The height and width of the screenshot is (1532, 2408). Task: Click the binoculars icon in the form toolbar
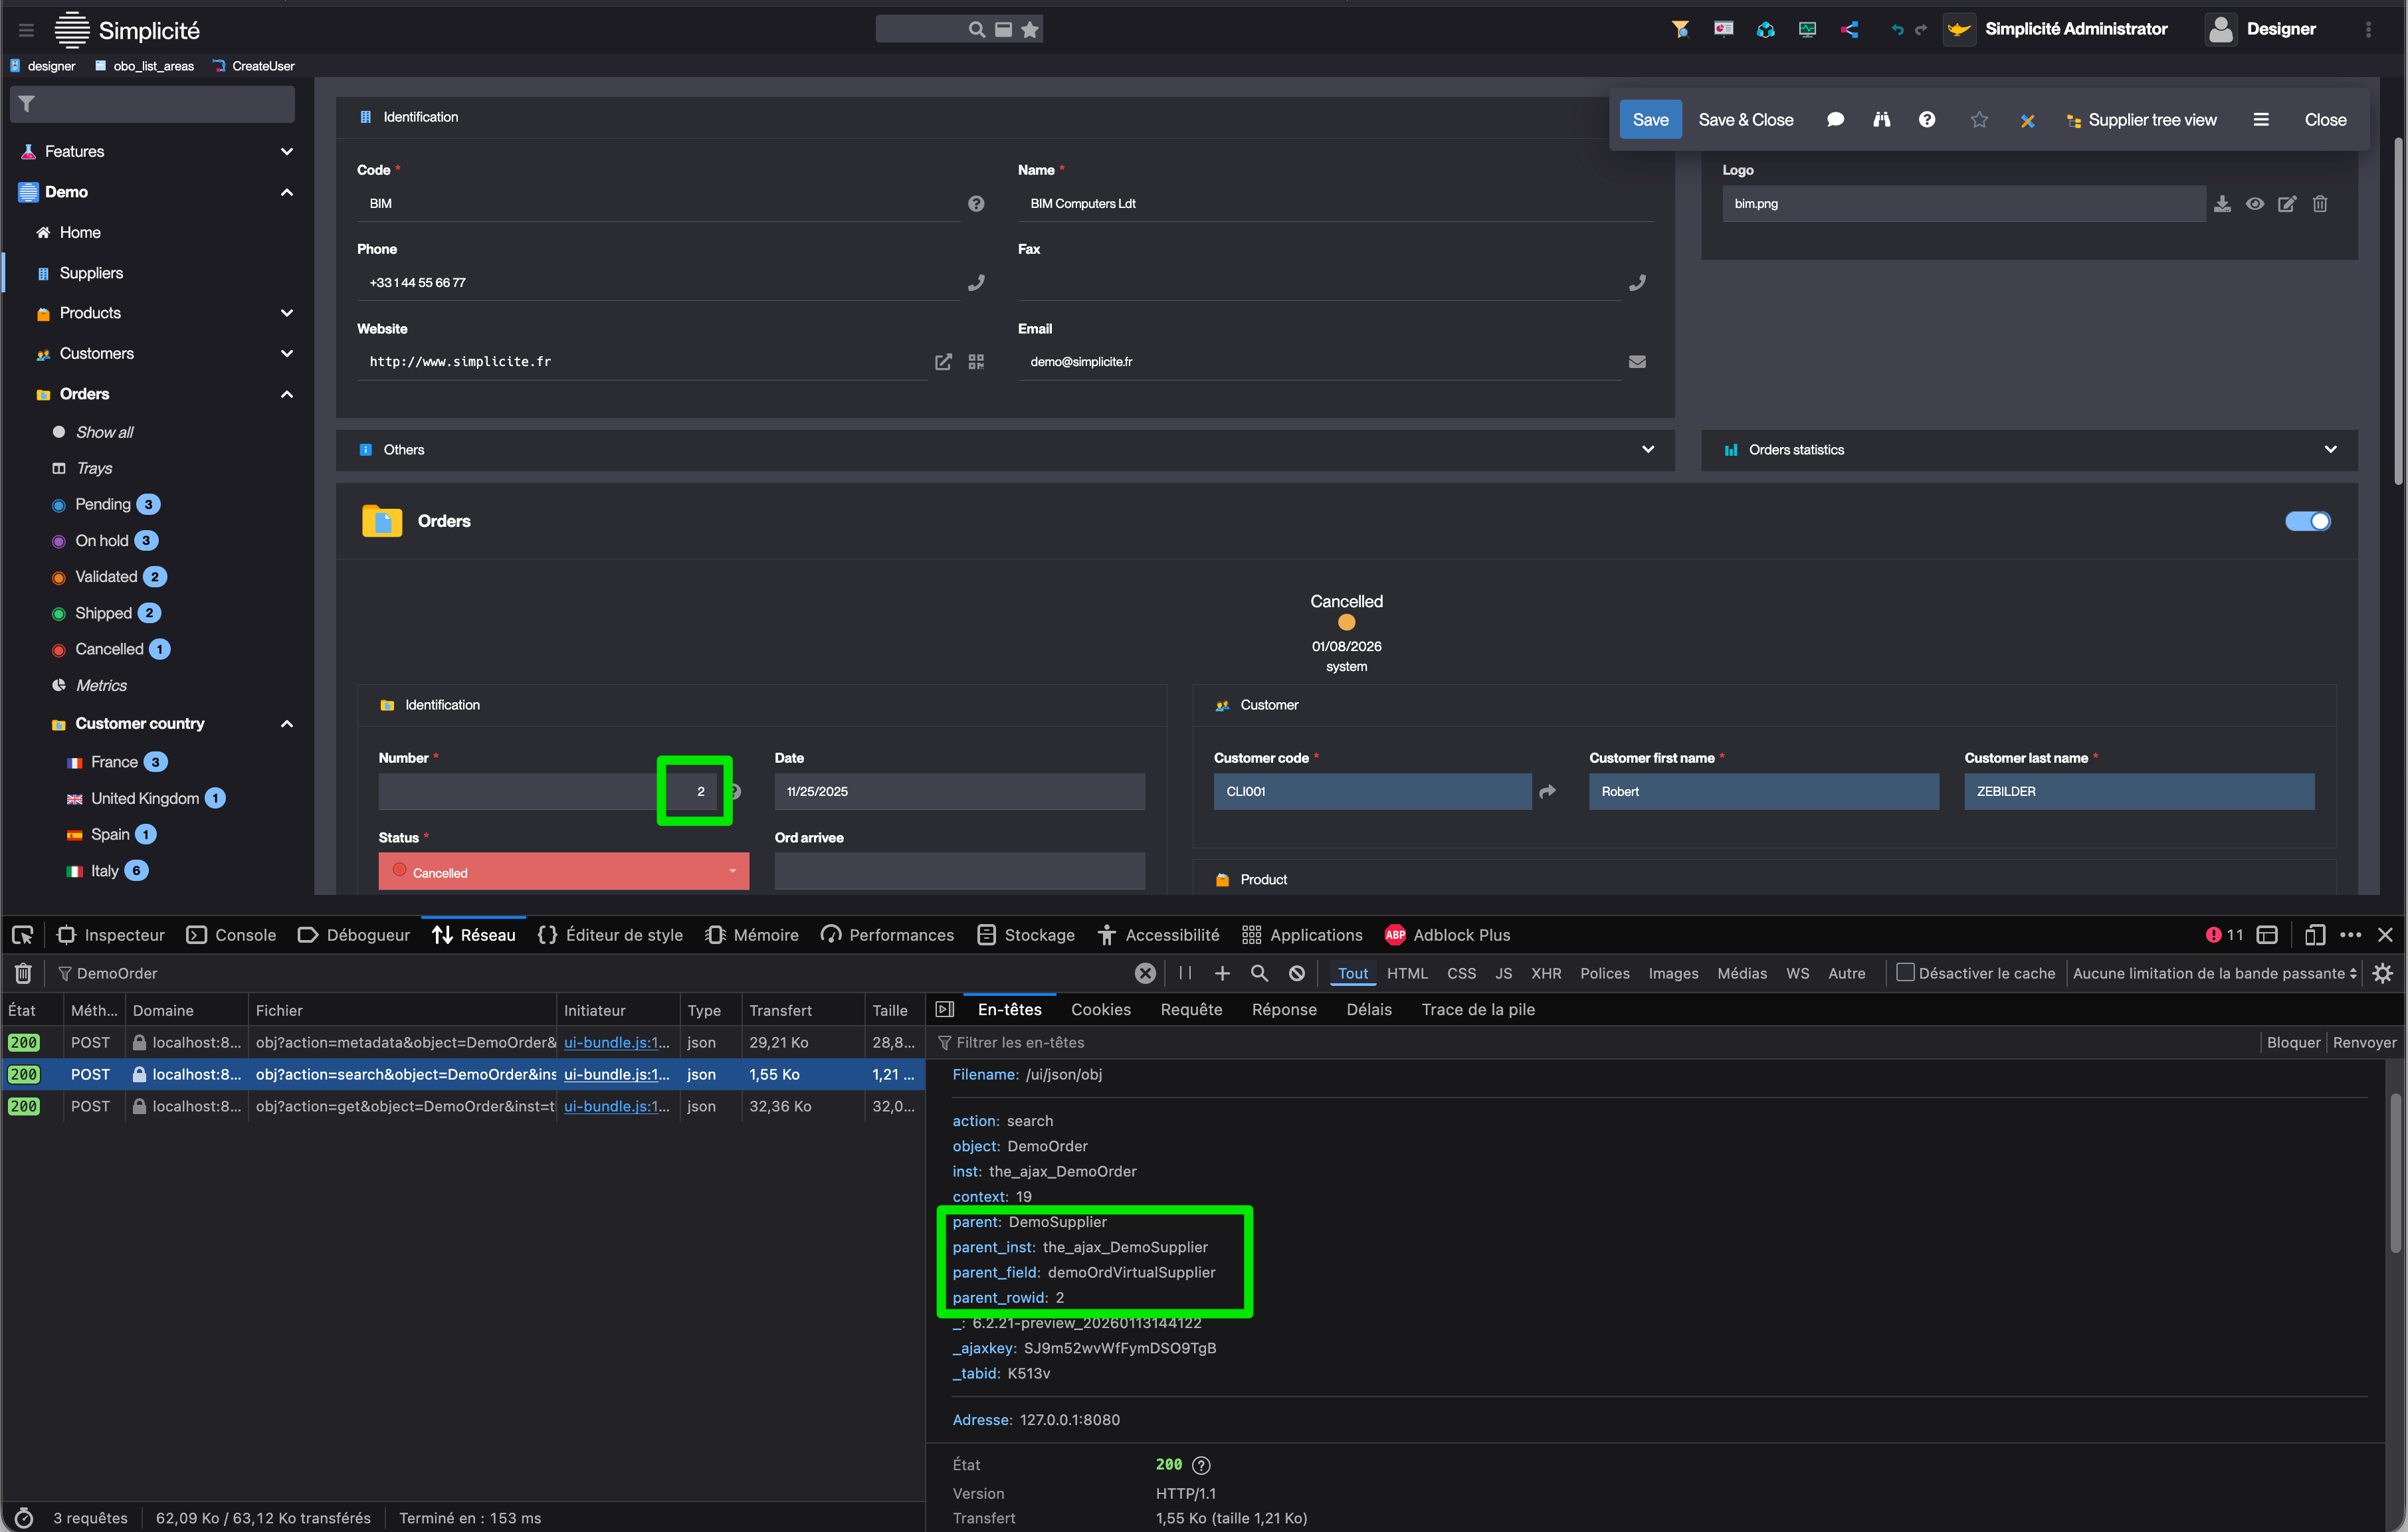click(x=1881, y=120)
